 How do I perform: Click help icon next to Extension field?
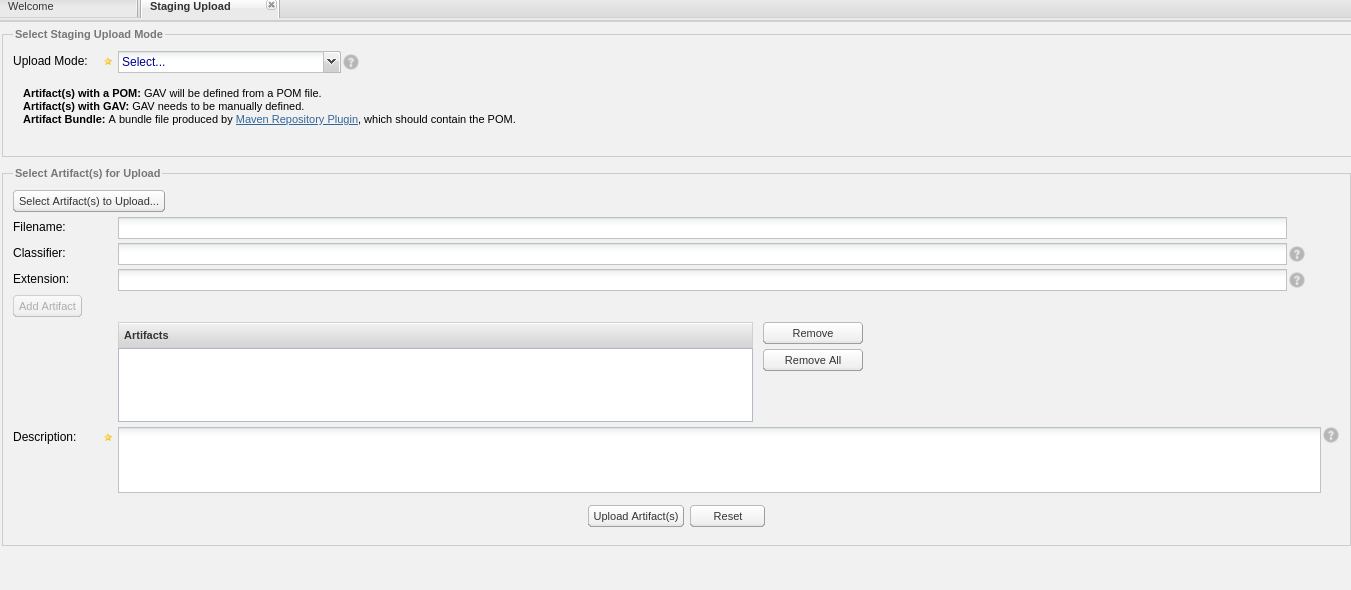[x=1297, y=280]
